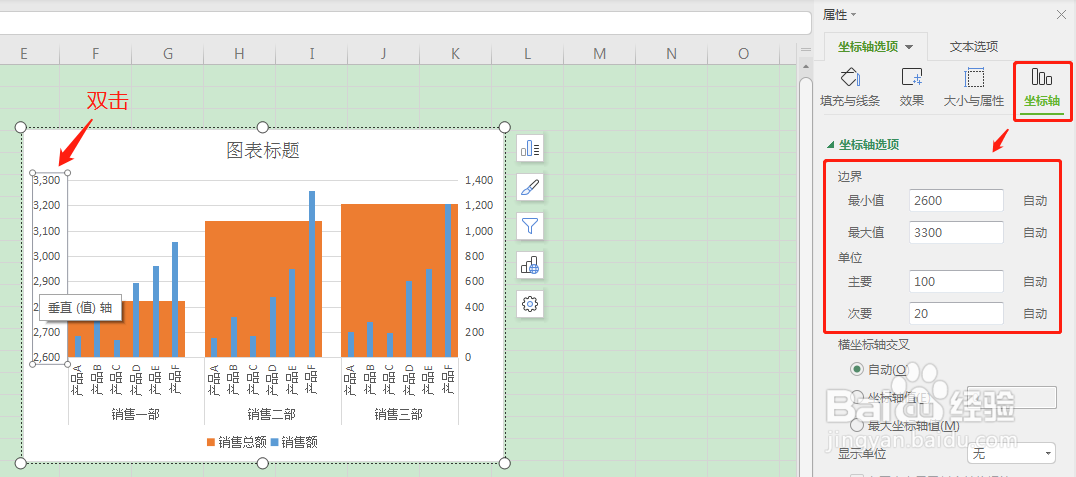
Task: Close the 属性 properties panel
Action: (x=1061, y=15)
